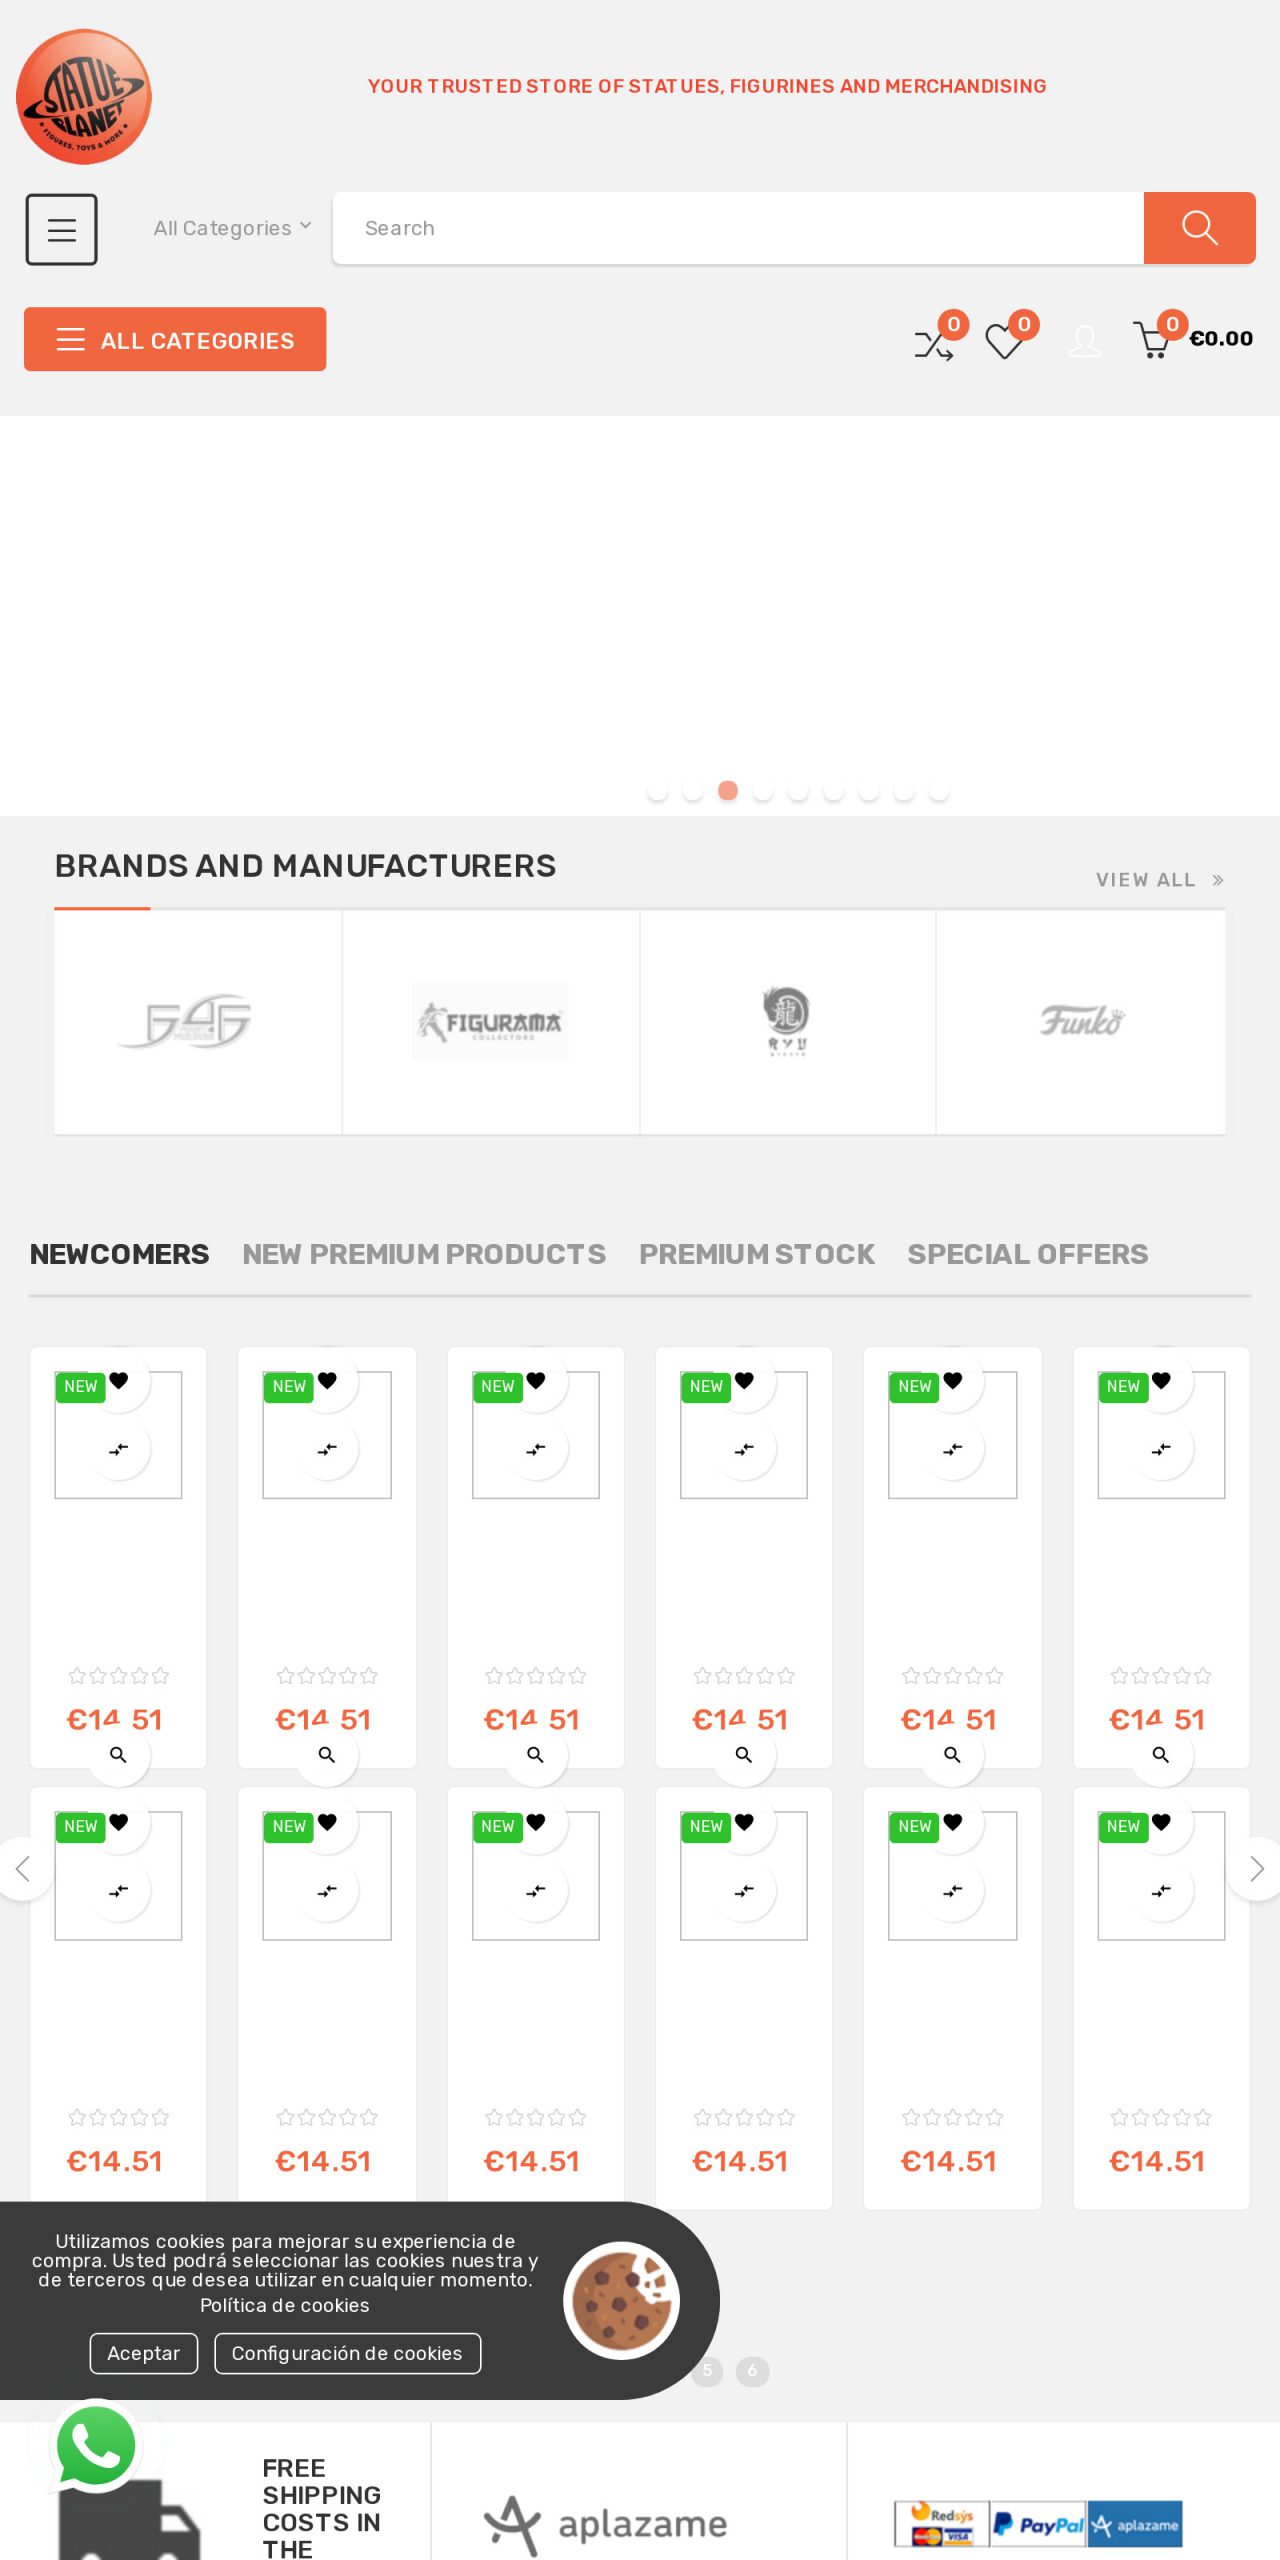Screen dimensions: 1280x2560
Task: Open the product compare shuffle icon
Action: (934, 343)
